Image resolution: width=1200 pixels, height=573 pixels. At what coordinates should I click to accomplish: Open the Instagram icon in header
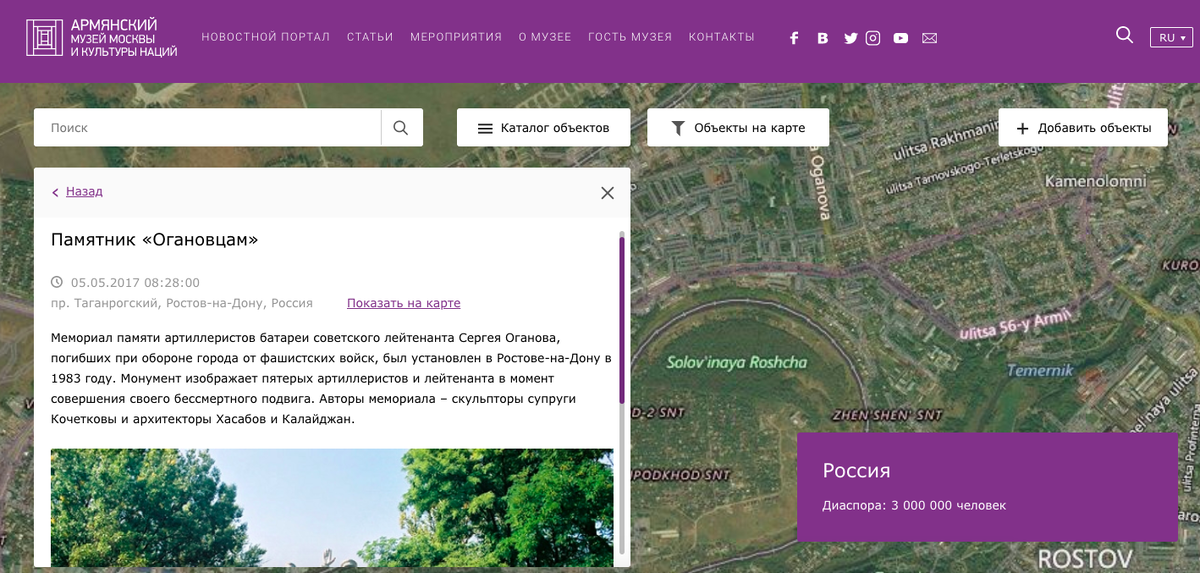pos(873,38)
